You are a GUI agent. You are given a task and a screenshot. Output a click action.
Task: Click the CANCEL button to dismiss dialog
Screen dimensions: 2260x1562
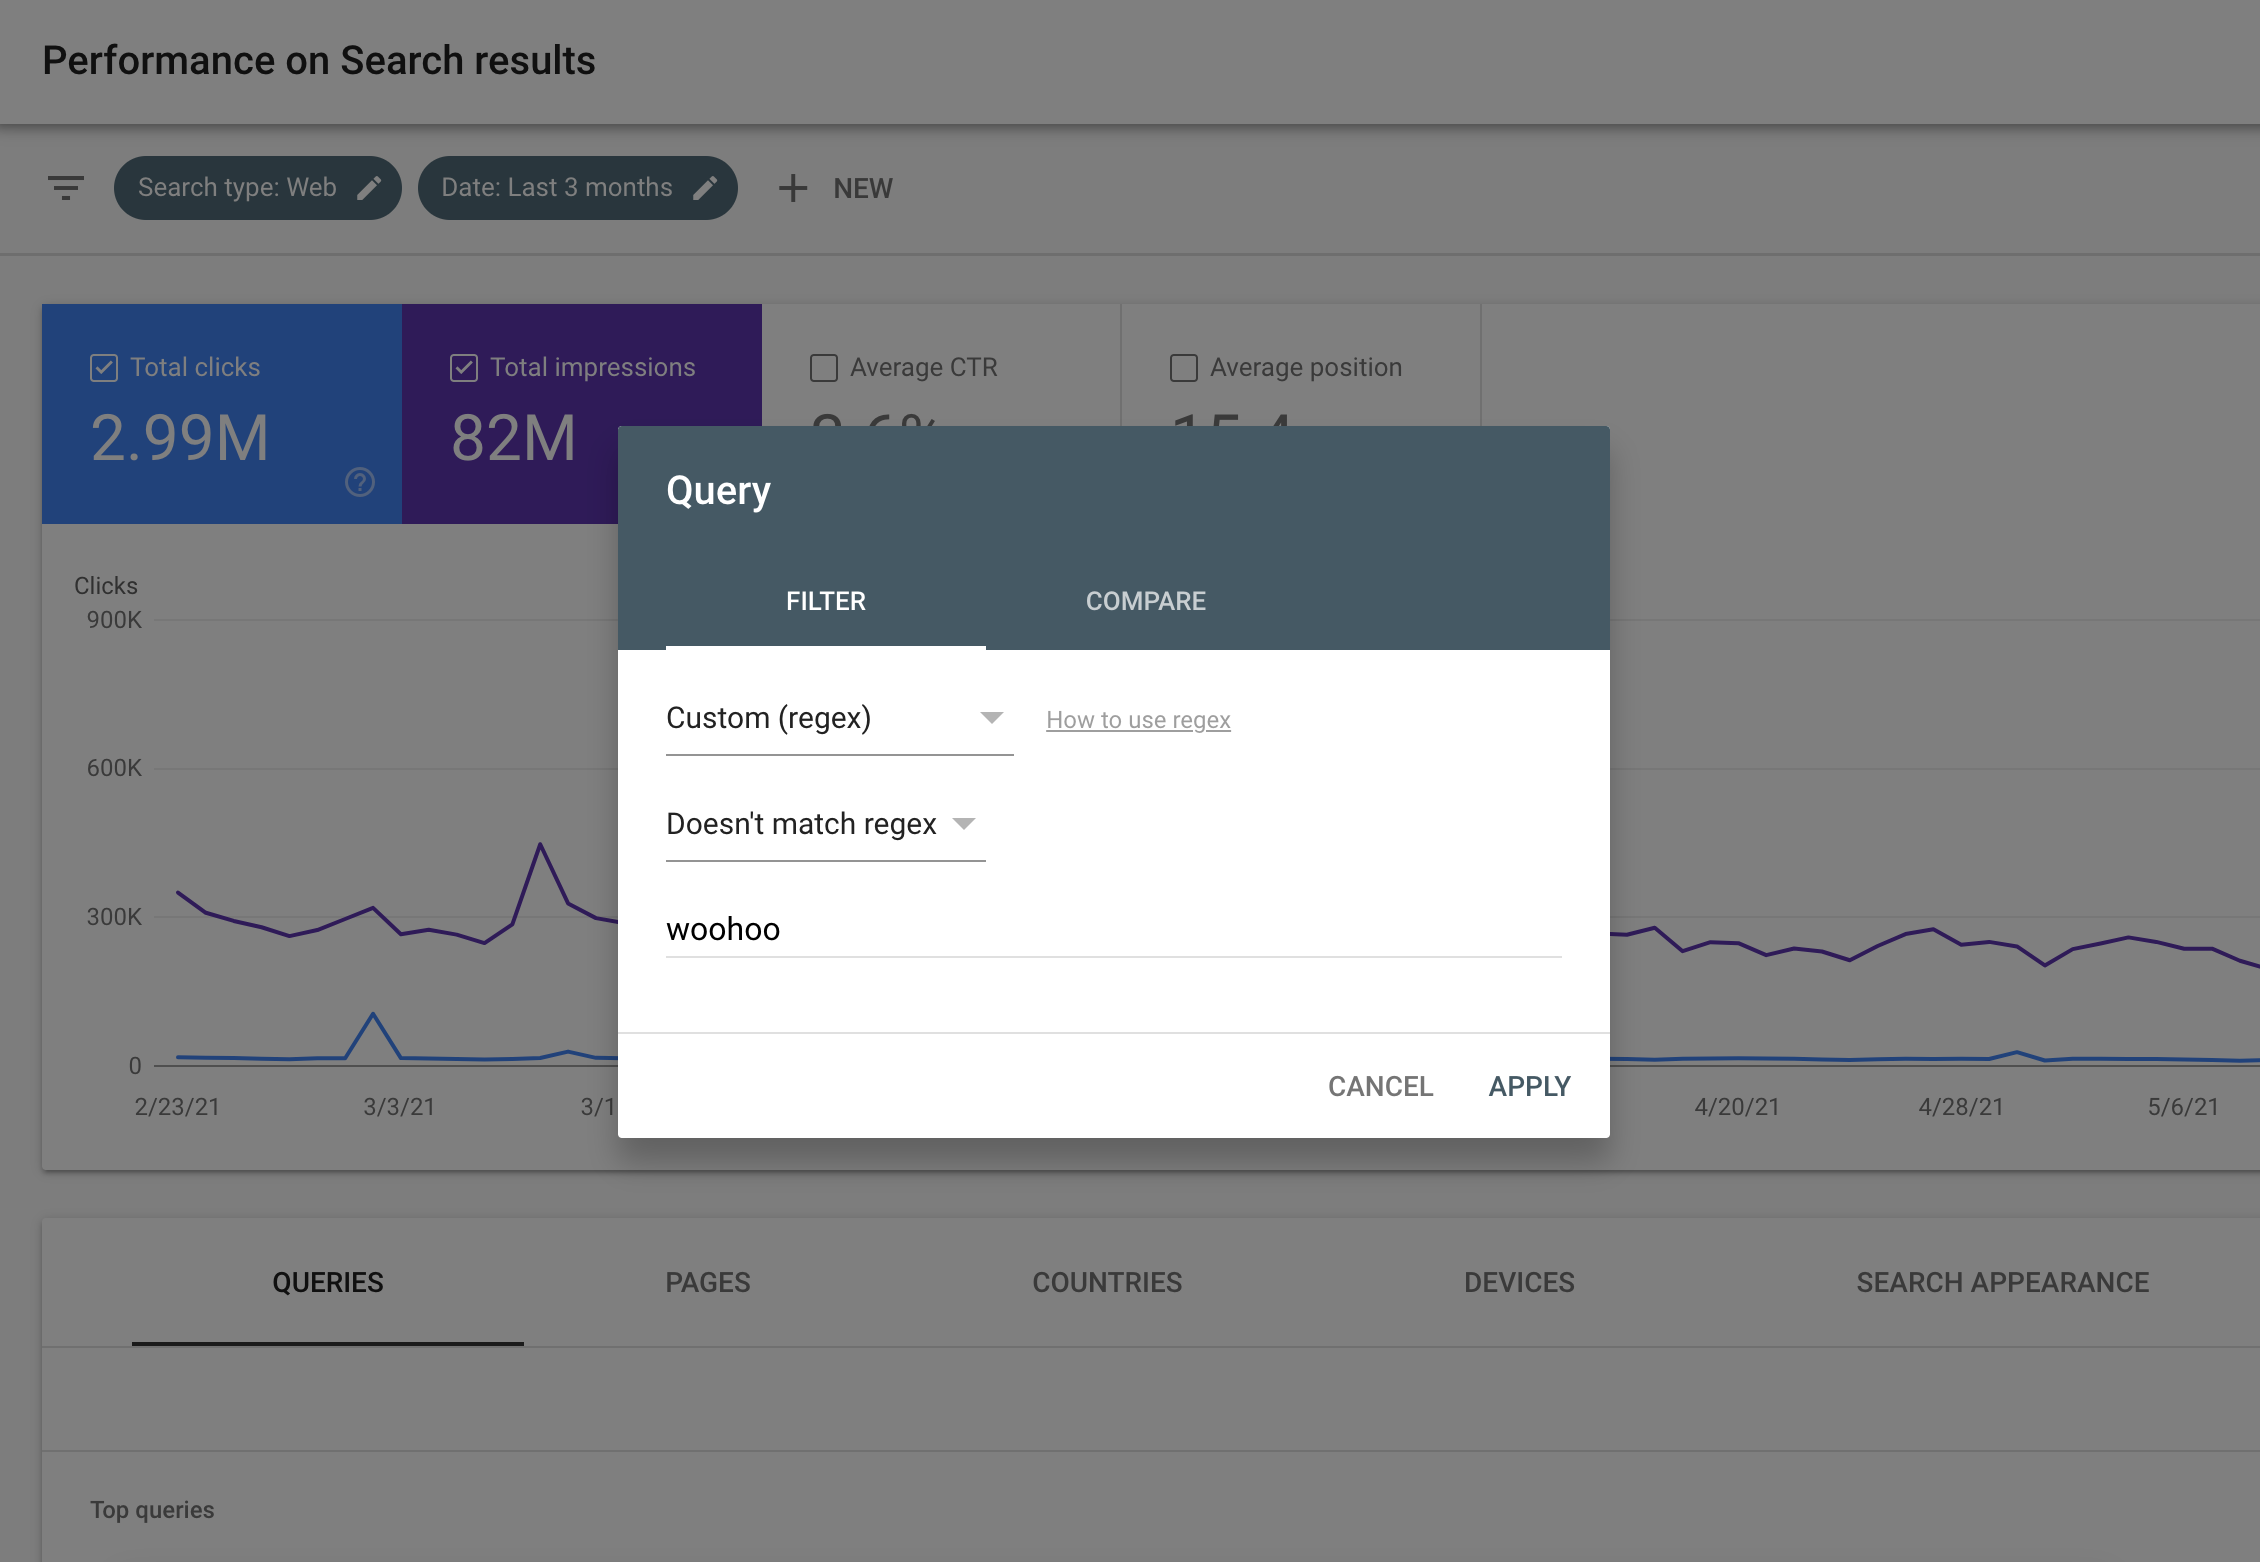click(x=1381, y=1085)
